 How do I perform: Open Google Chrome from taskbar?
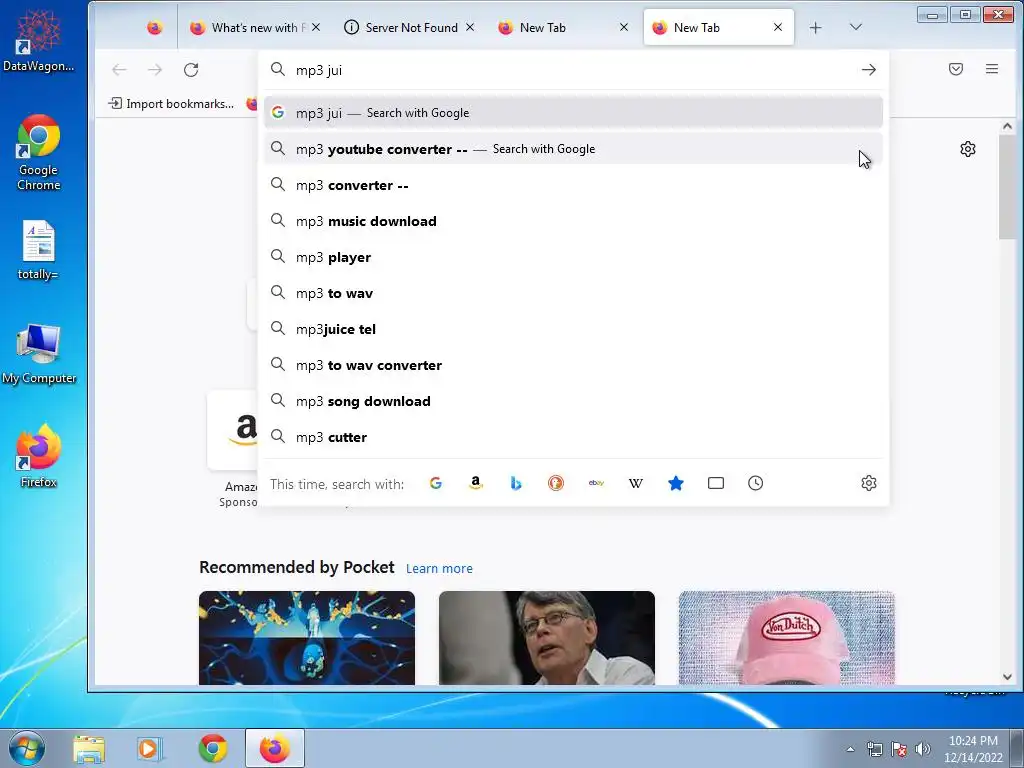tap(213, 748)
